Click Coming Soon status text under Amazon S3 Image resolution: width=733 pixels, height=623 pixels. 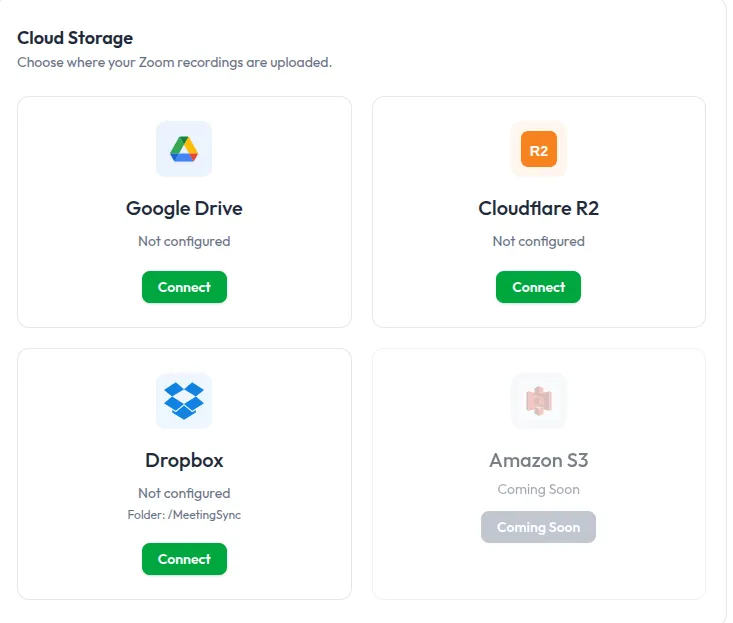coord(539,489)
